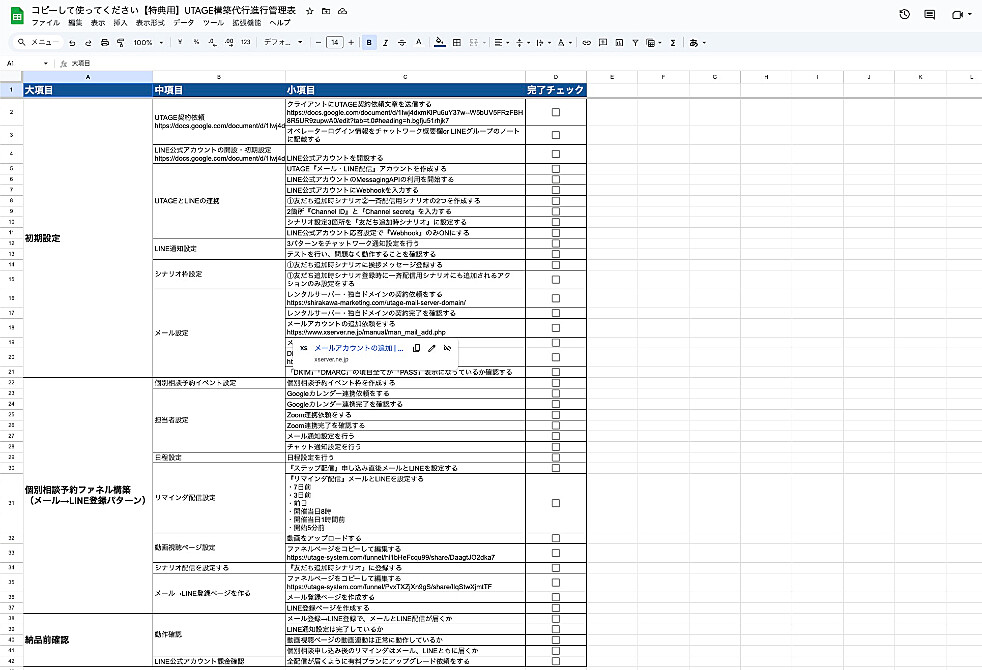Open the text color picker
Screen dimensions: 982x670
[418, 43]
